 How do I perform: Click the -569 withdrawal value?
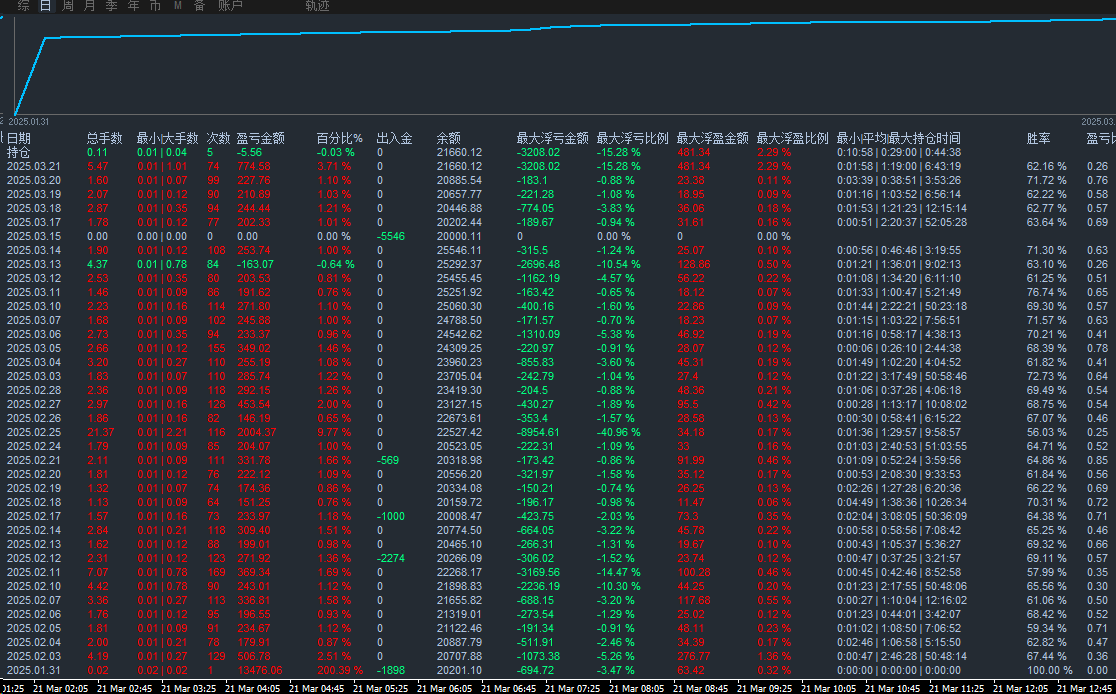[x=388, y=460]
